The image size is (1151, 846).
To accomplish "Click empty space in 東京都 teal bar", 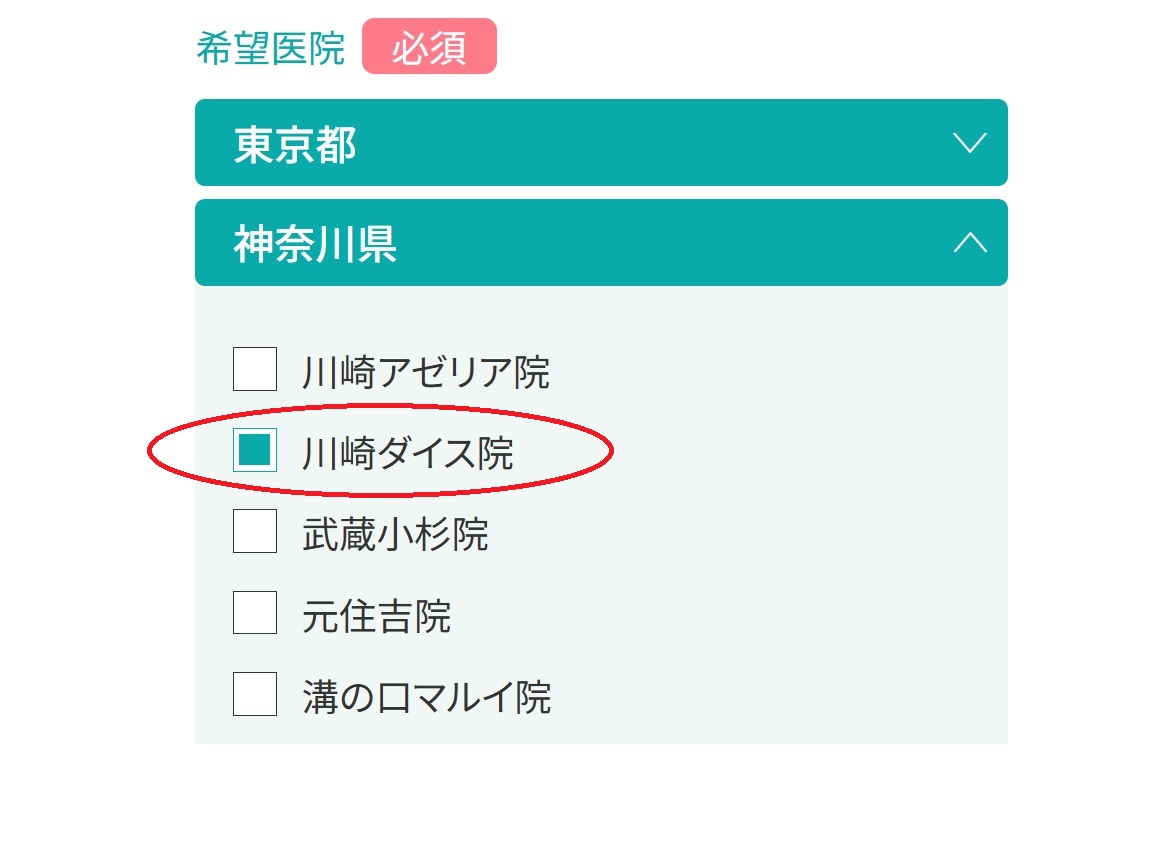I will [646, 142].
